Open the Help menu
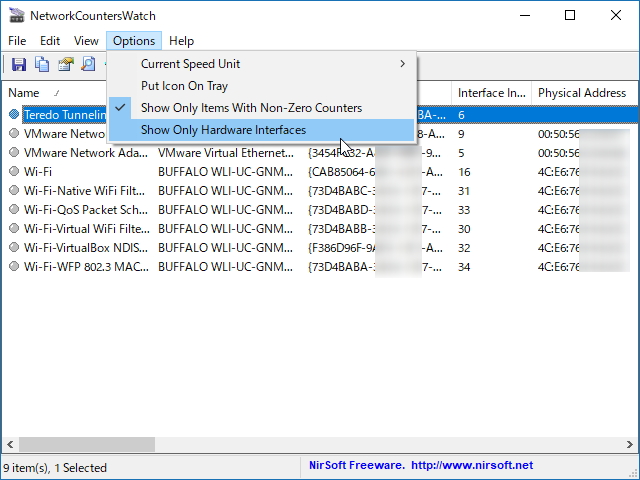 182,41
